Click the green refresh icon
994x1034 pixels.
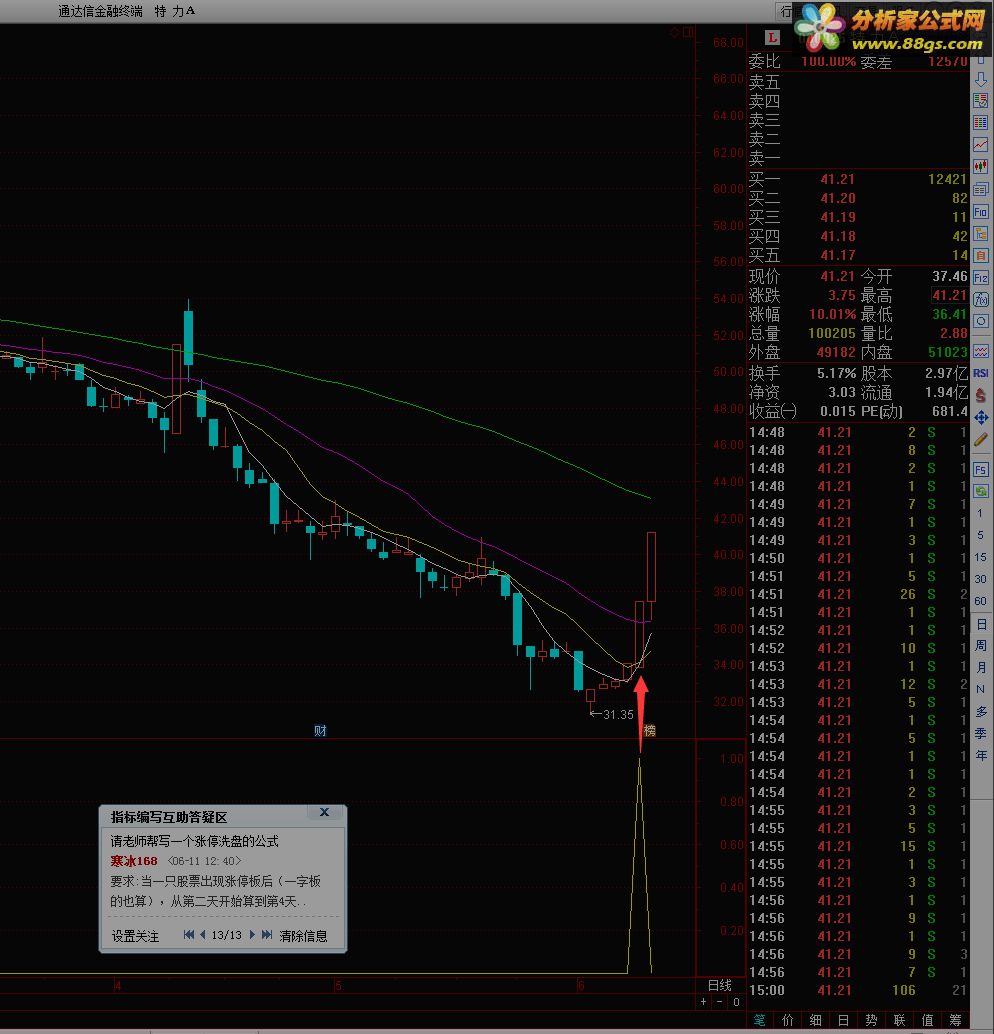(x=981, y=491)
